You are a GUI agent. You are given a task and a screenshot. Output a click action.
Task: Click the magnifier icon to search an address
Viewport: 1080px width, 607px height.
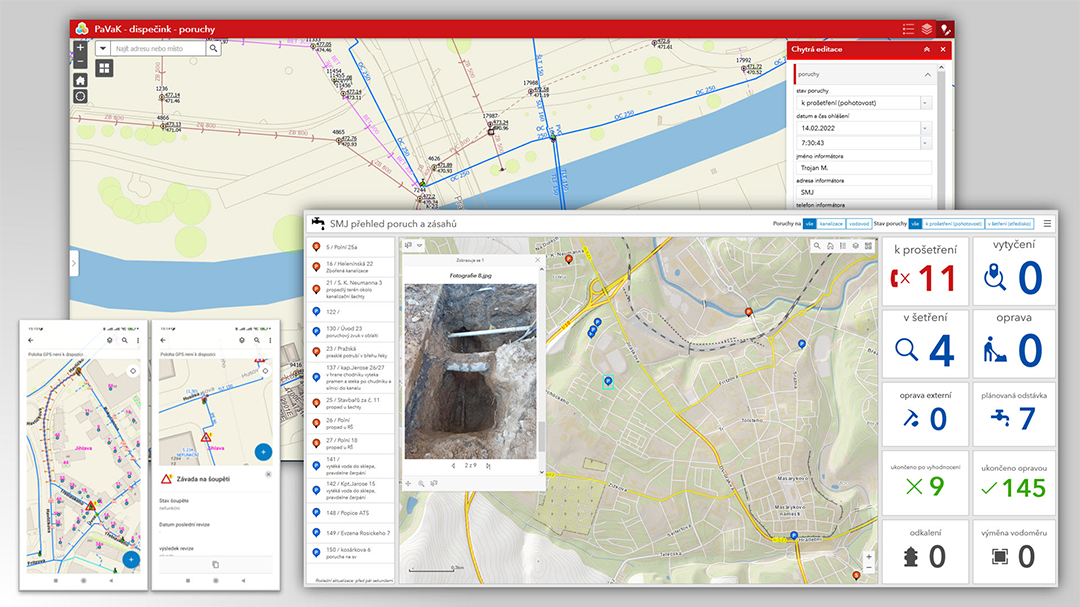213,47
